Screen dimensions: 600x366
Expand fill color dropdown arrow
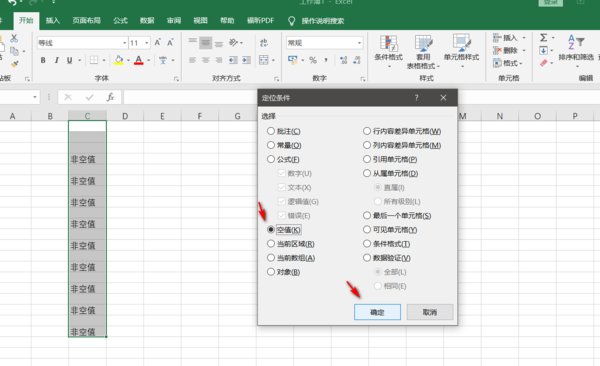128,60
